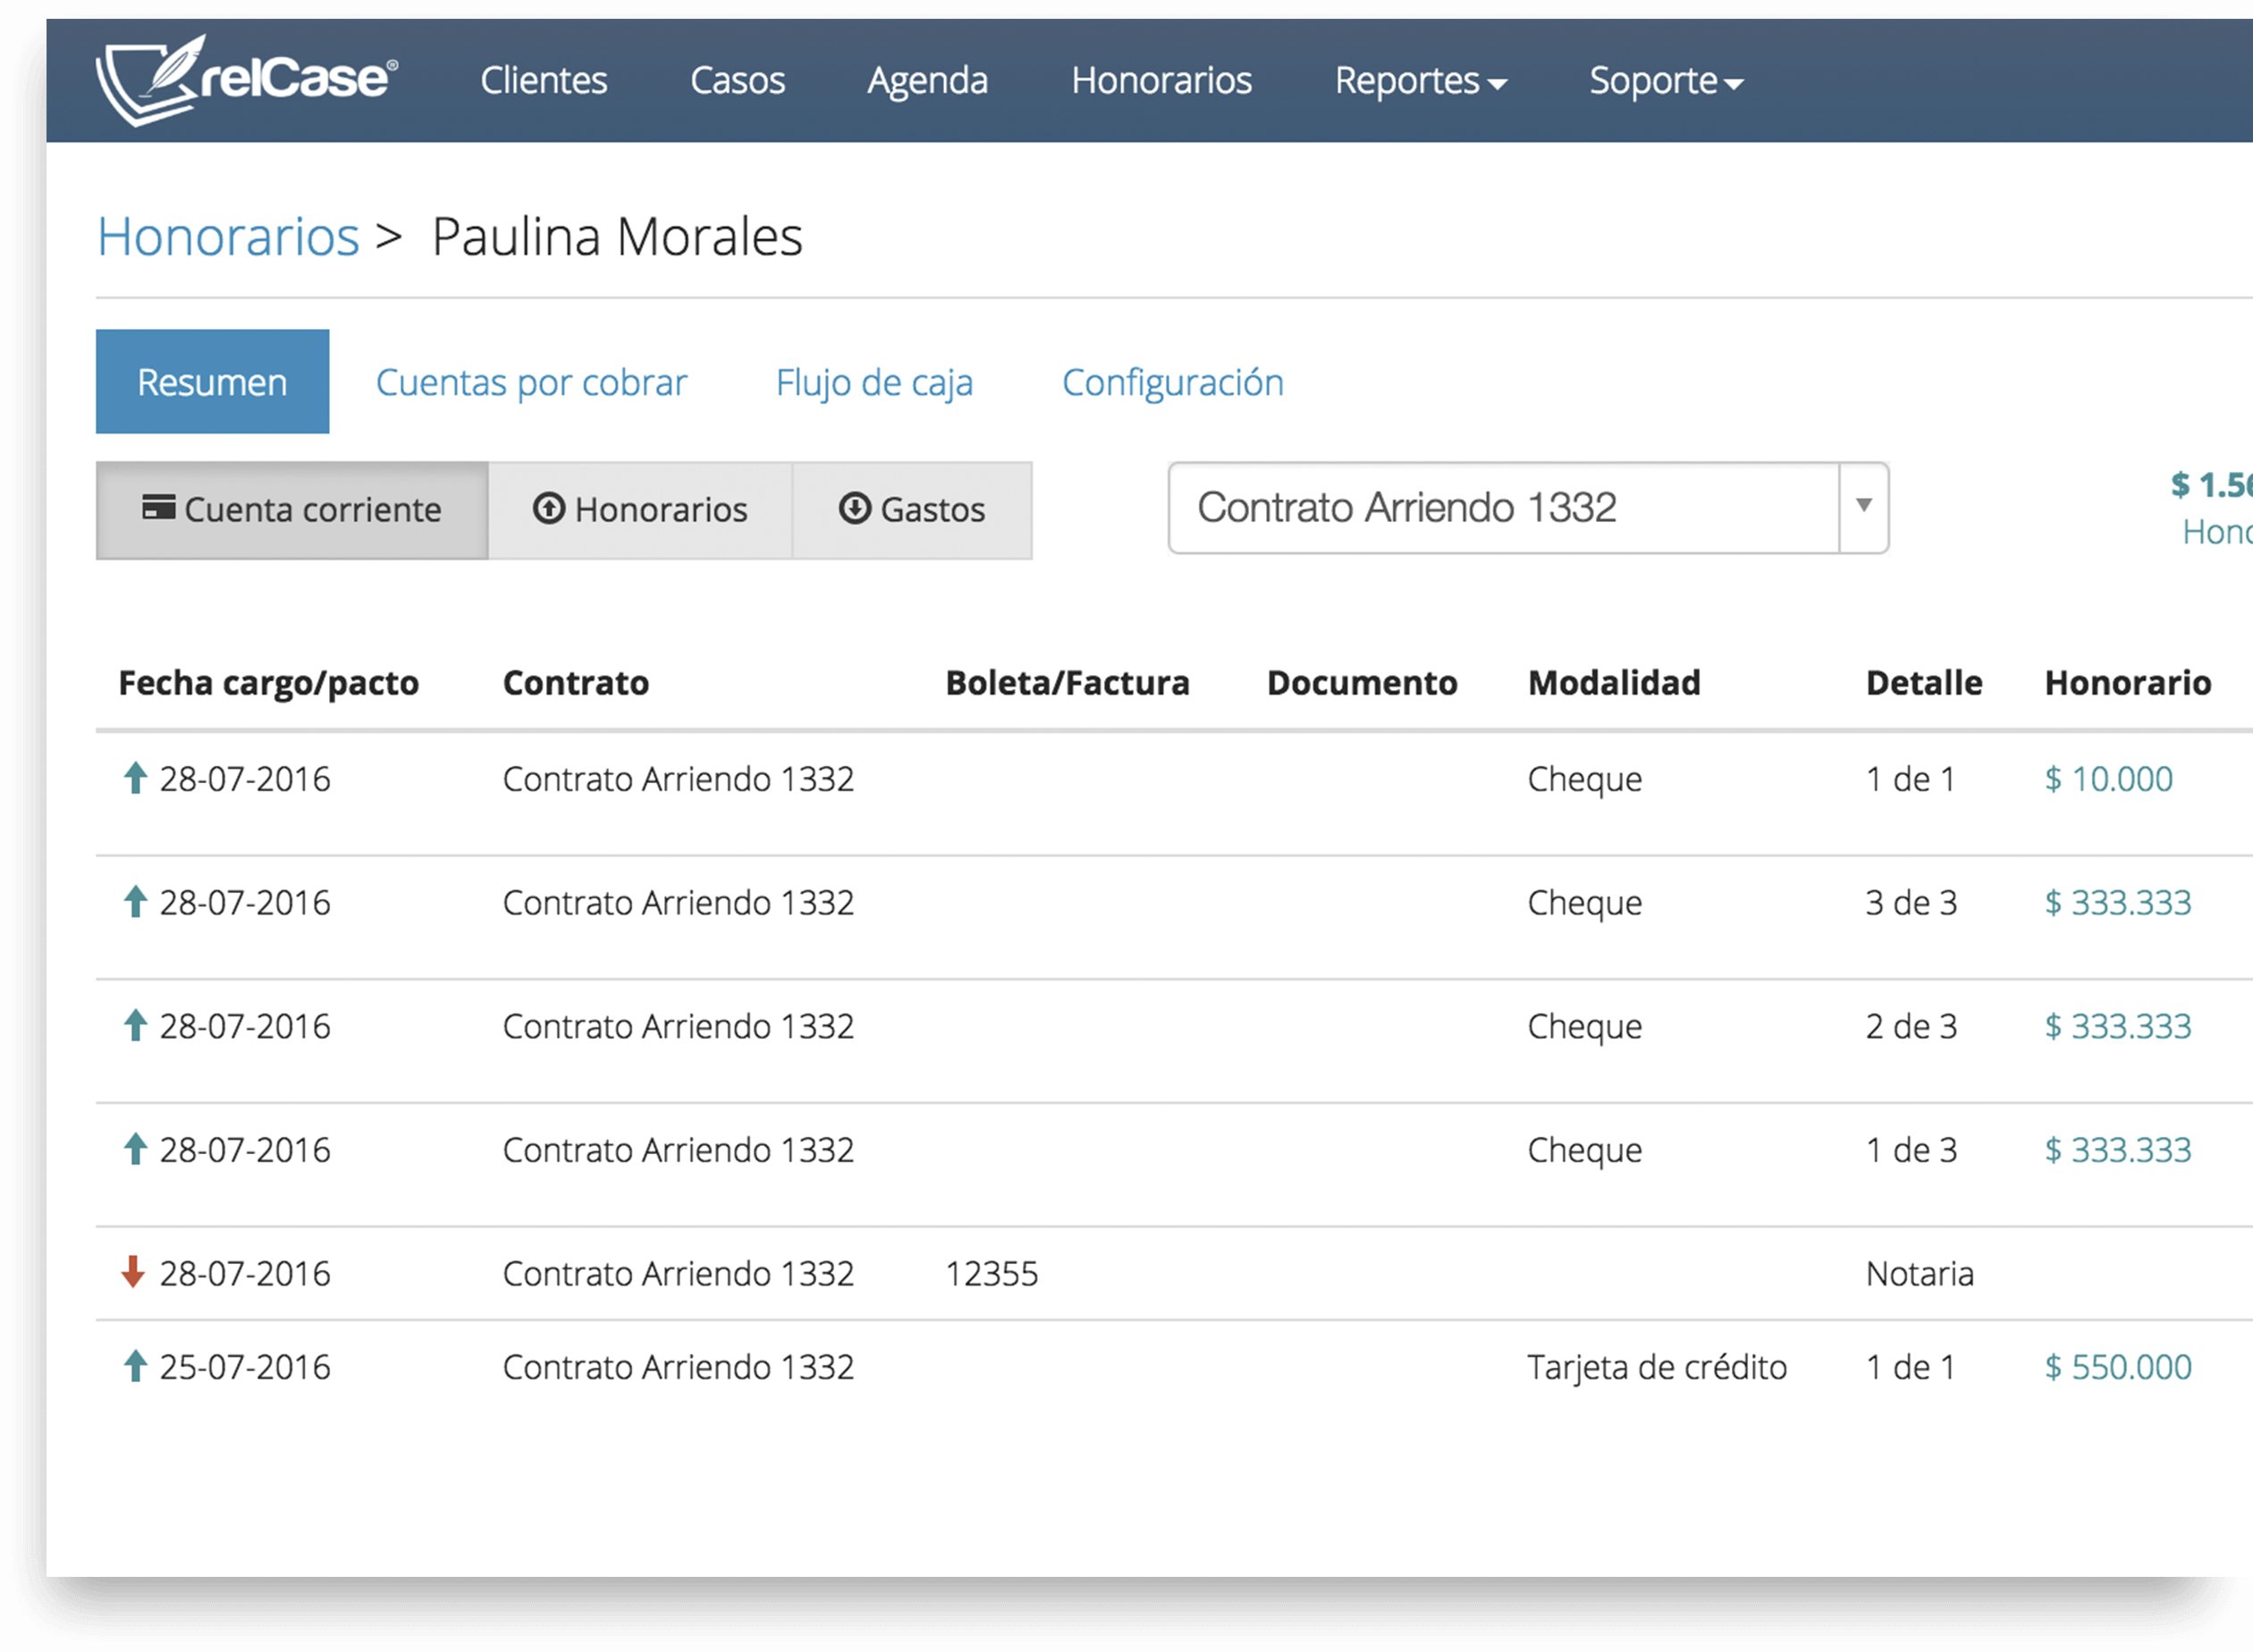Click boleta number 12355

pyautogui.click(x=993, y=1272)
